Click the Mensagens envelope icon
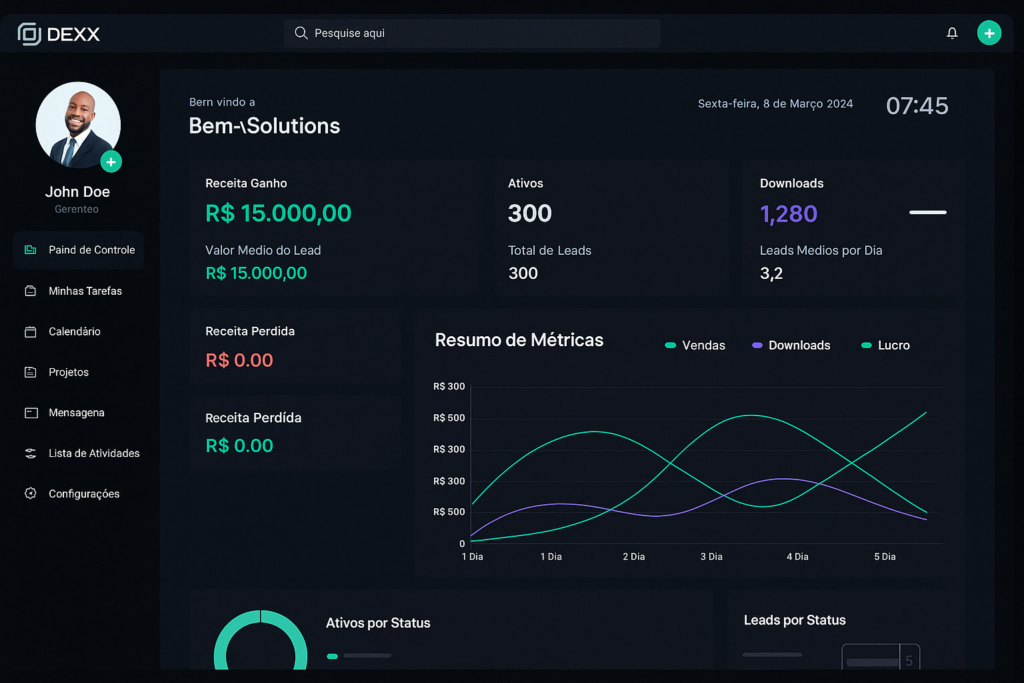 [x=30, y=413]
